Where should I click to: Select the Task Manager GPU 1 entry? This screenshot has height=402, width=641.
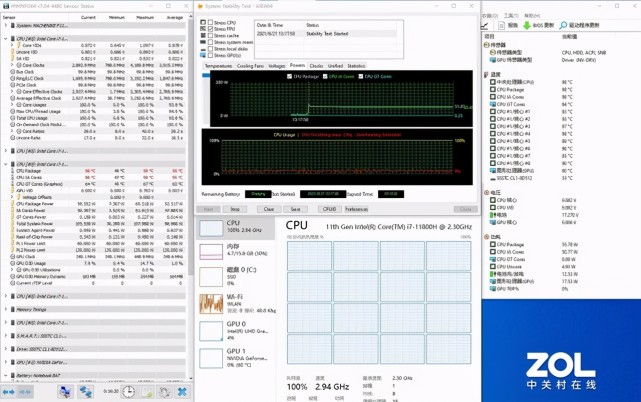[x=236, y=358]
